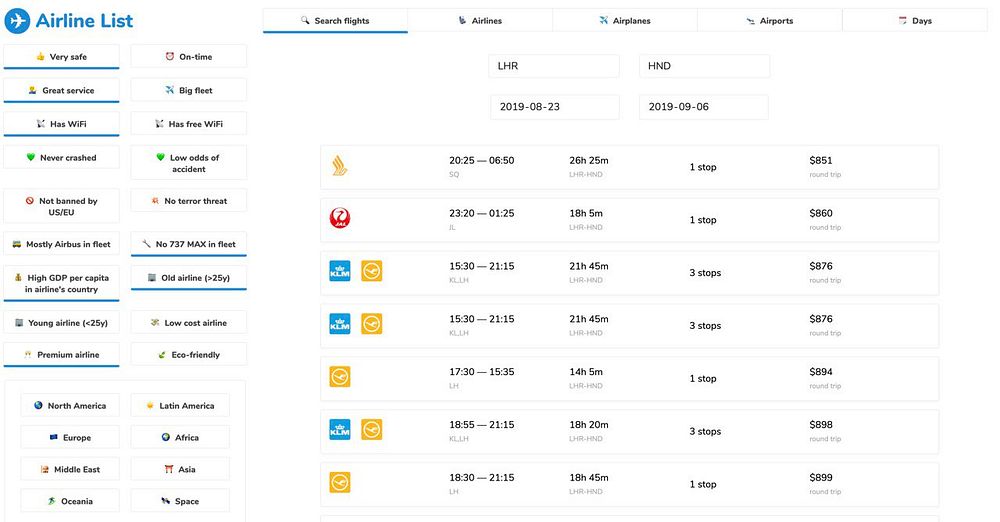Image resolution: width=1000 pixels, height=522 pixels.
Task: Select the Space region
Action: pyautogui.click(x=180, y=501)
